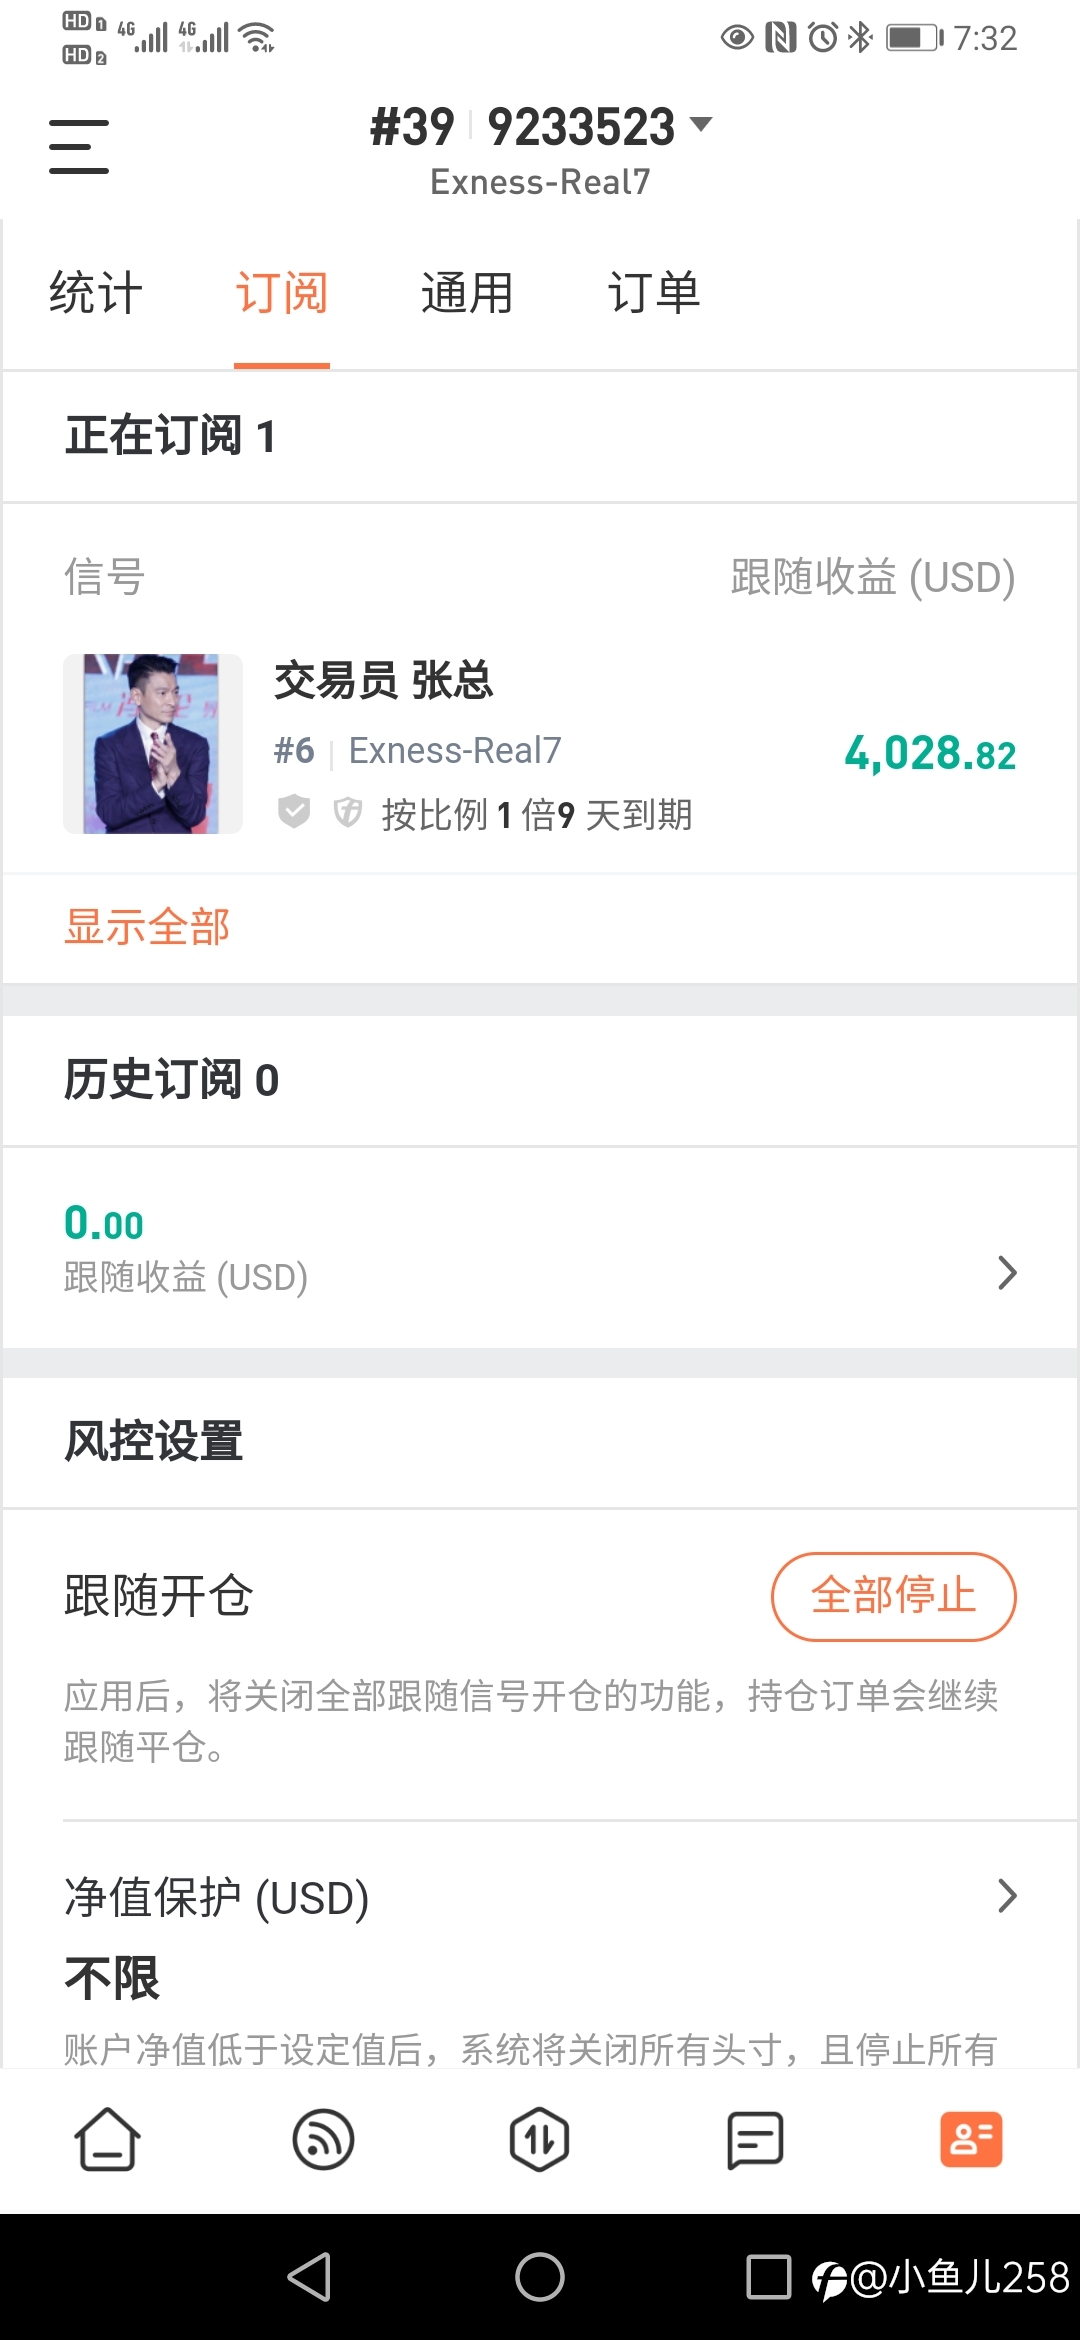Open trader 张总 profile photo
Image resolution: width=1080 pixels, height=2340 pixels.
(x=153, y=744)
